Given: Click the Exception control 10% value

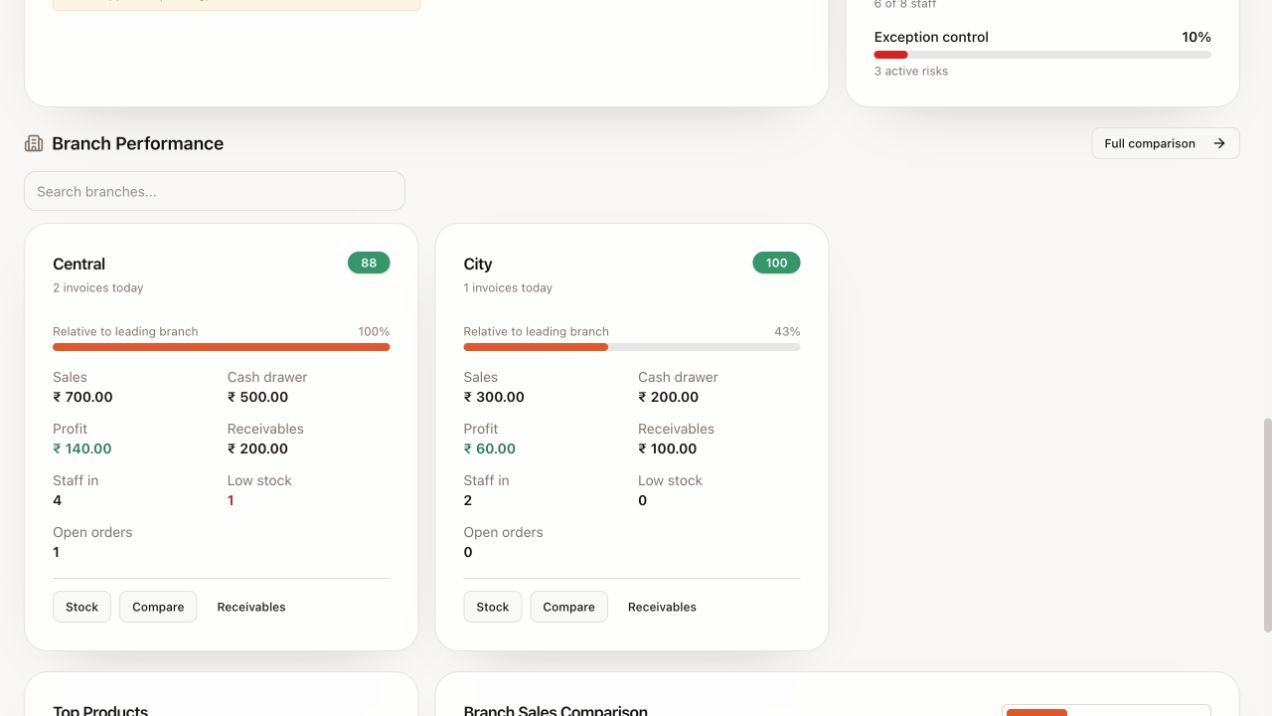Looking at the screenshot, I should (1196, 37).
